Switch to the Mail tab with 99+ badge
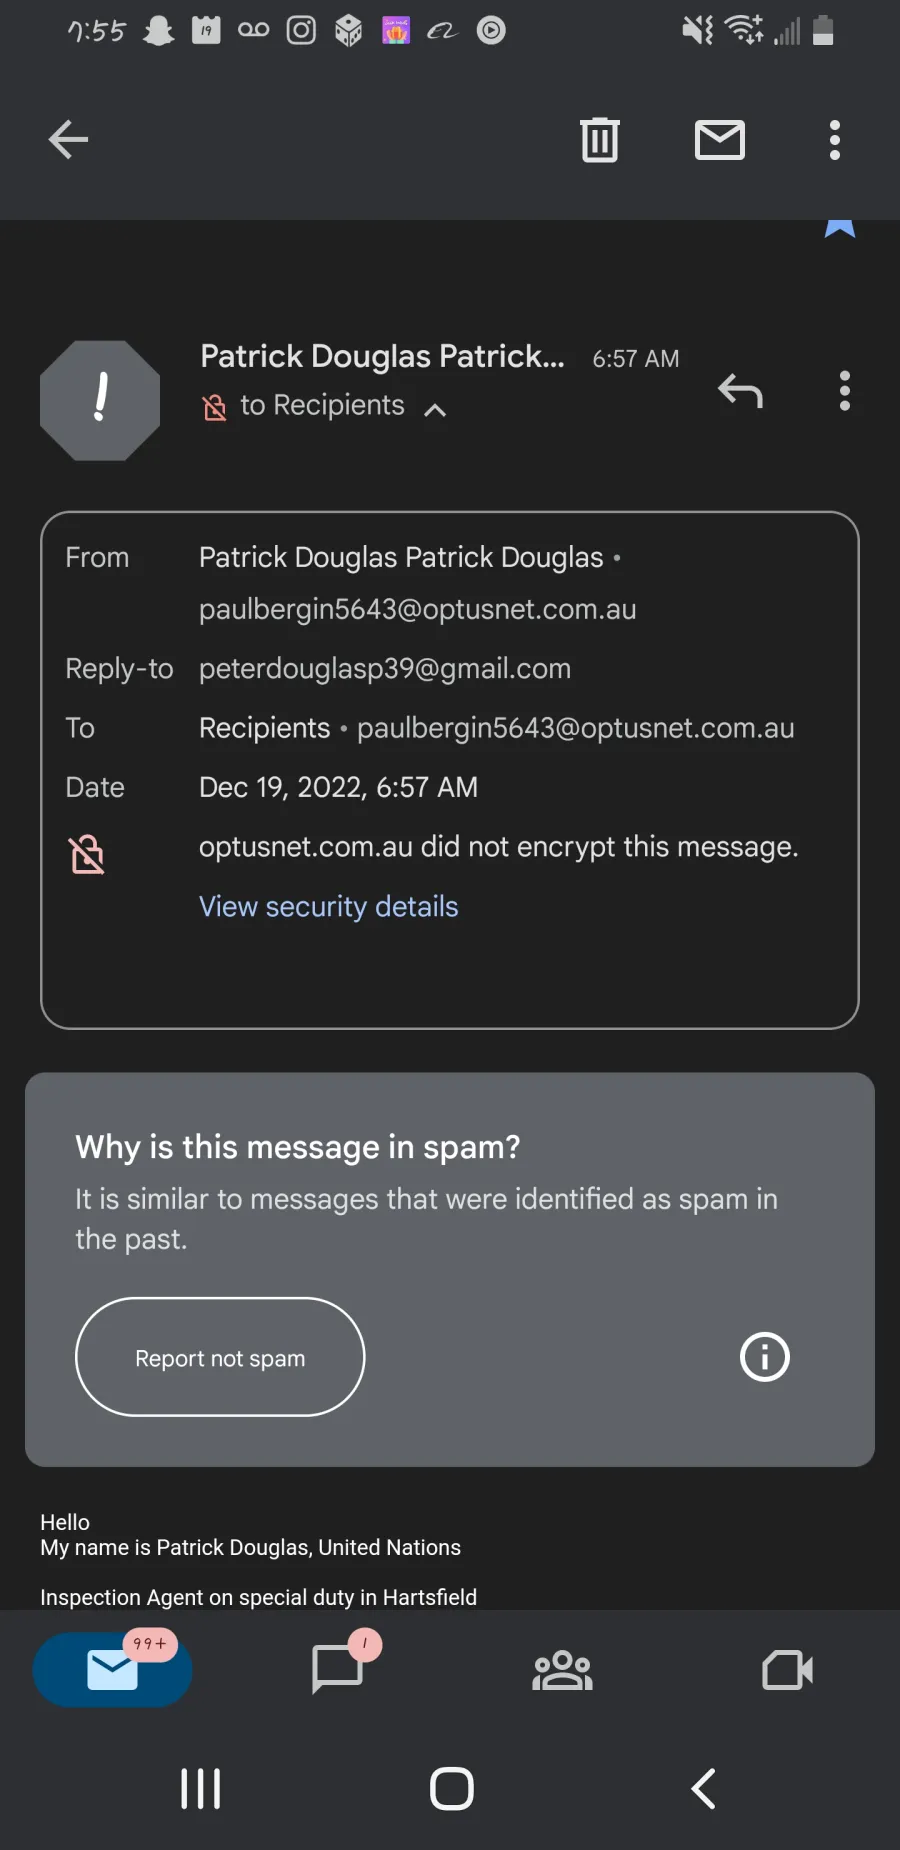 [112, 1669]
